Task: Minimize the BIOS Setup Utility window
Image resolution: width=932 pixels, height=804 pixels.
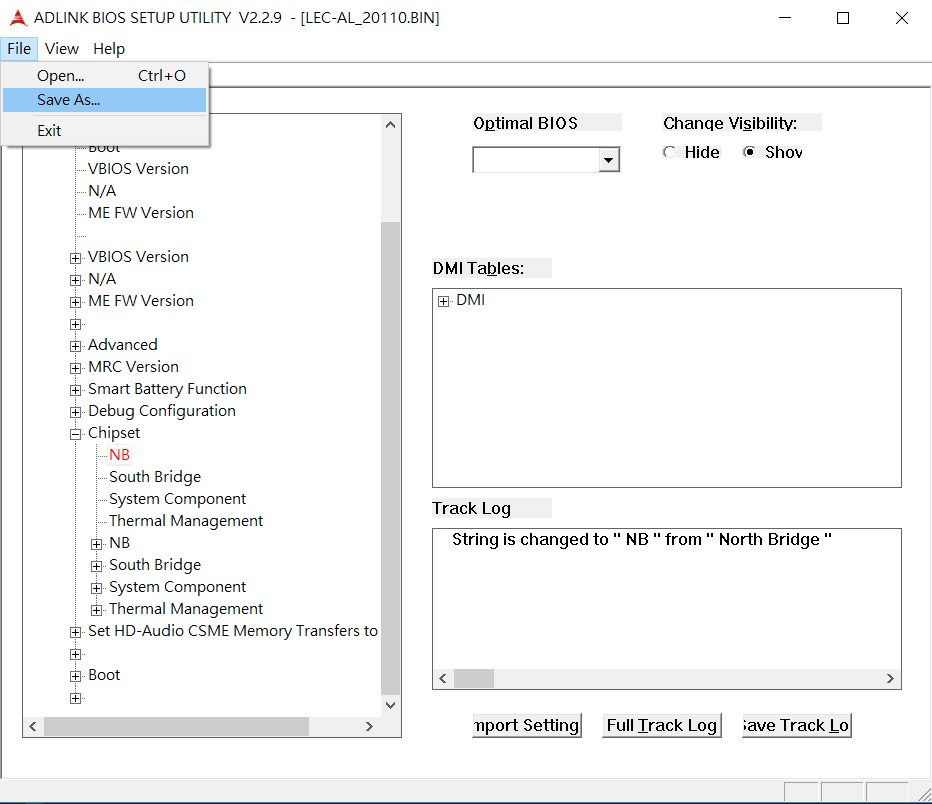Action: click(785, 18)
